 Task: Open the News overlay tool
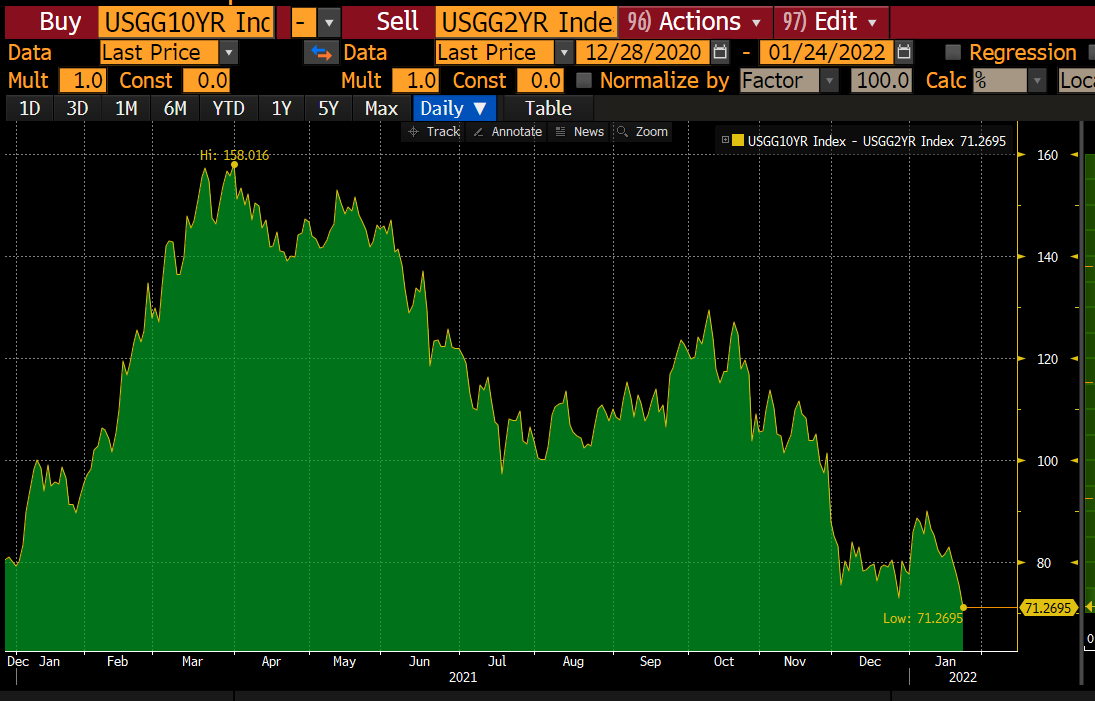579,131
